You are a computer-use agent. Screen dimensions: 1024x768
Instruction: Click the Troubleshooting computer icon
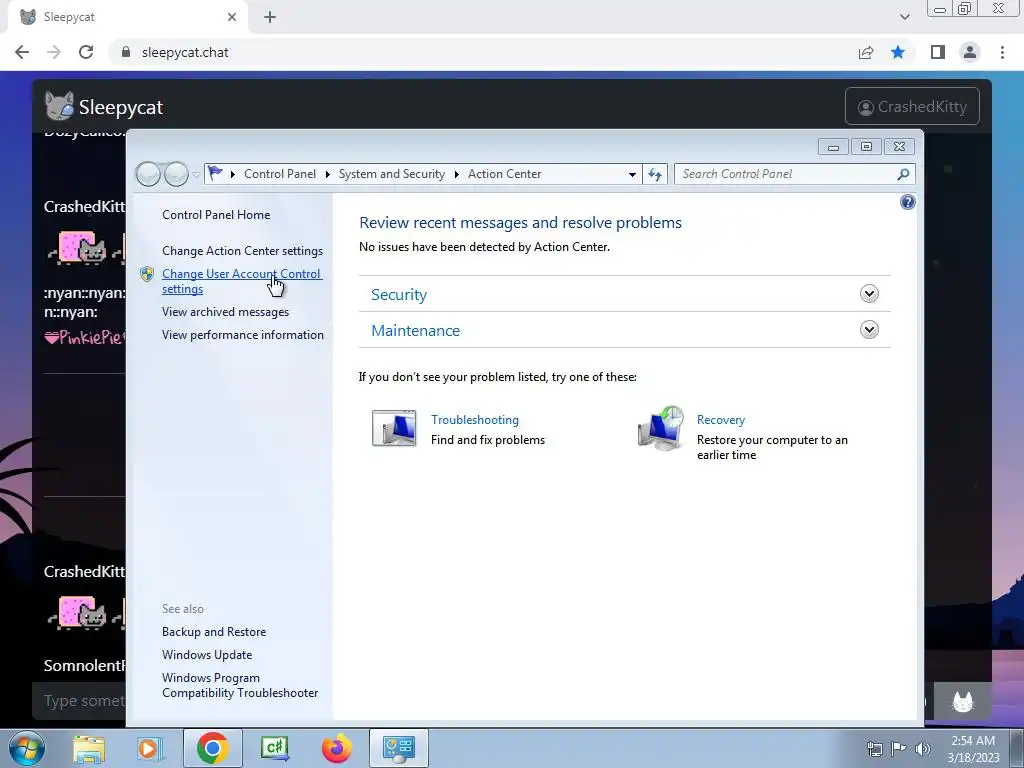[394, 428]
